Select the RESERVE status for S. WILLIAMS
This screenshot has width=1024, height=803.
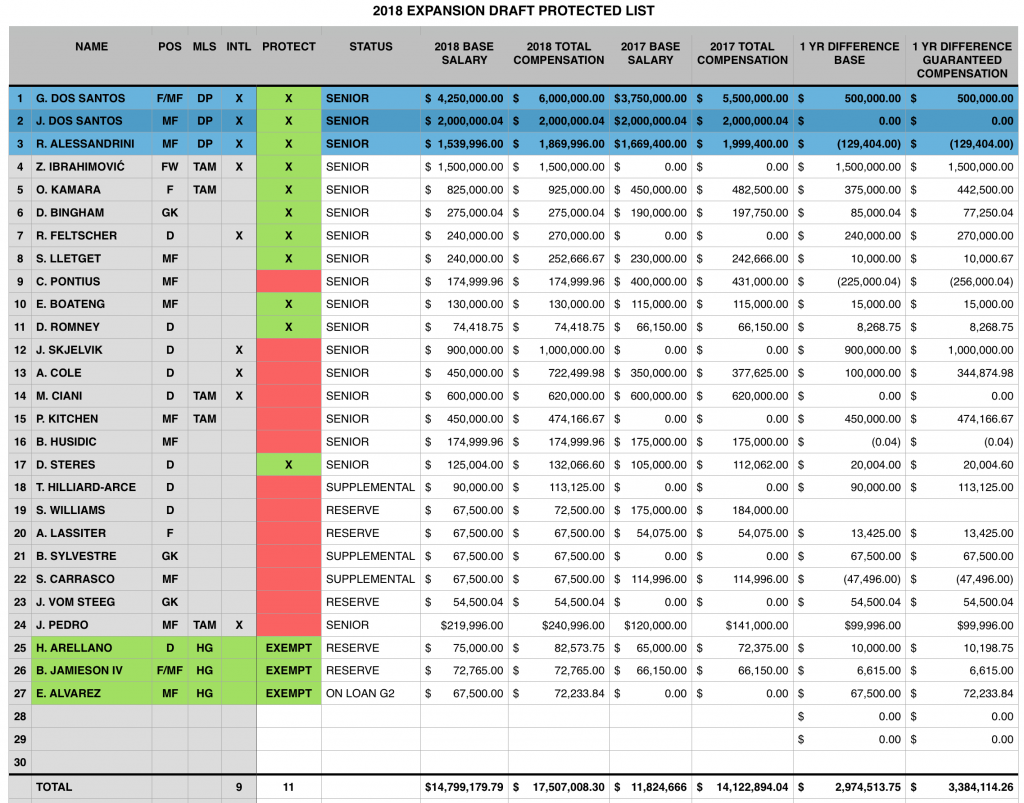370,511
